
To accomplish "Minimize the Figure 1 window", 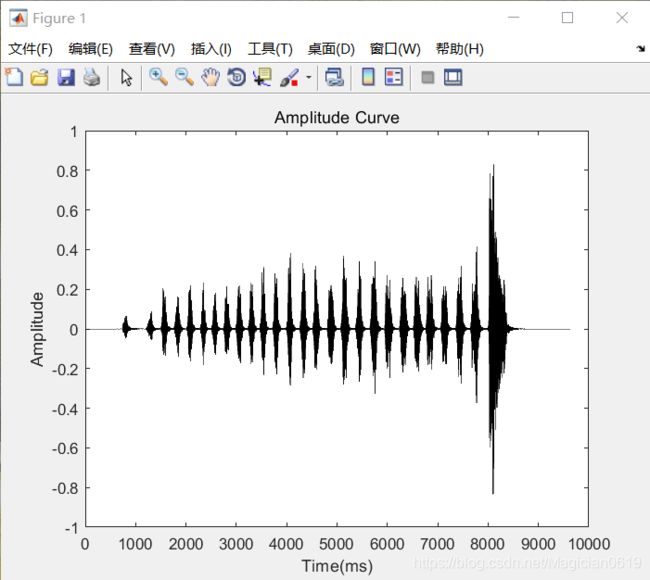I will 514,18.
